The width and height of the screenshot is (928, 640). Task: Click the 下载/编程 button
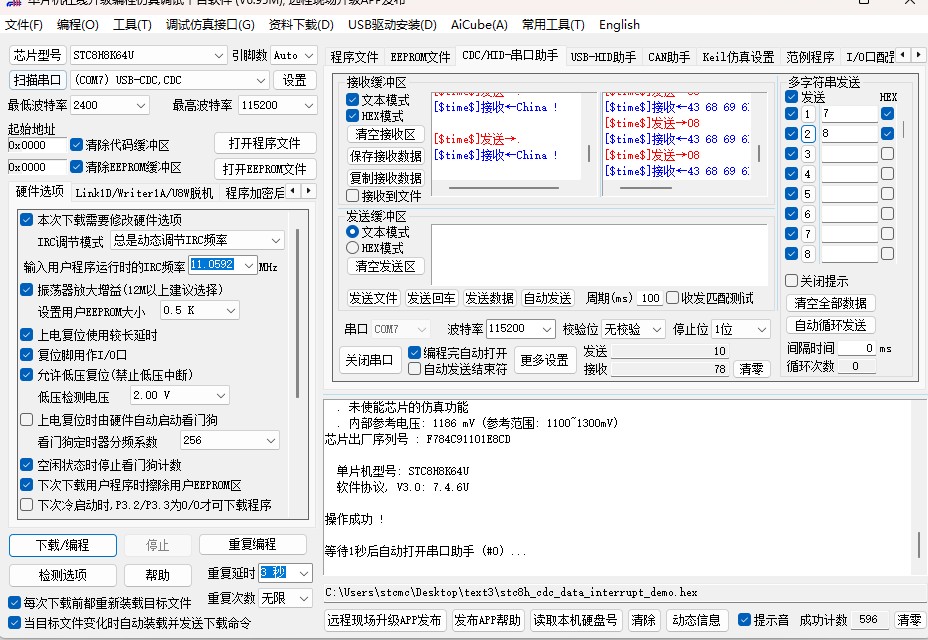63,545
